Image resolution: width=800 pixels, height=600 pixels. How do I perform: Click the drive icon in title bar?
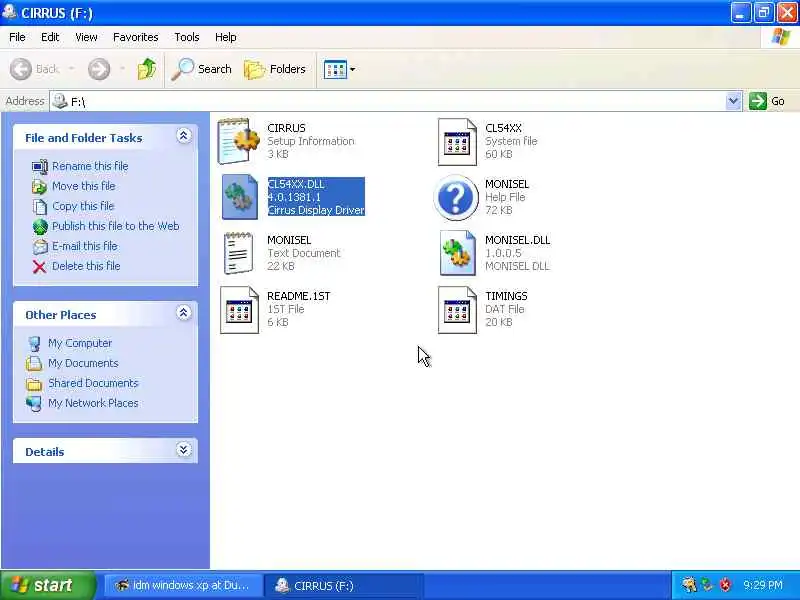click(x=9, y=12)
